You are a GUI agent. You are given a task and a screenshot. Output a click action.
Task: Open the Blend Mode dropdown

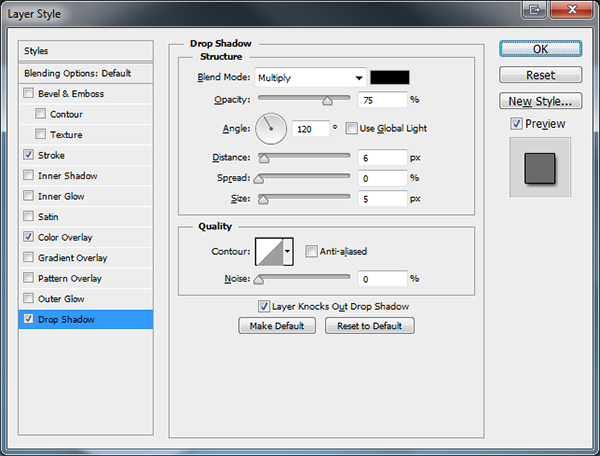(x=310, y=78)
